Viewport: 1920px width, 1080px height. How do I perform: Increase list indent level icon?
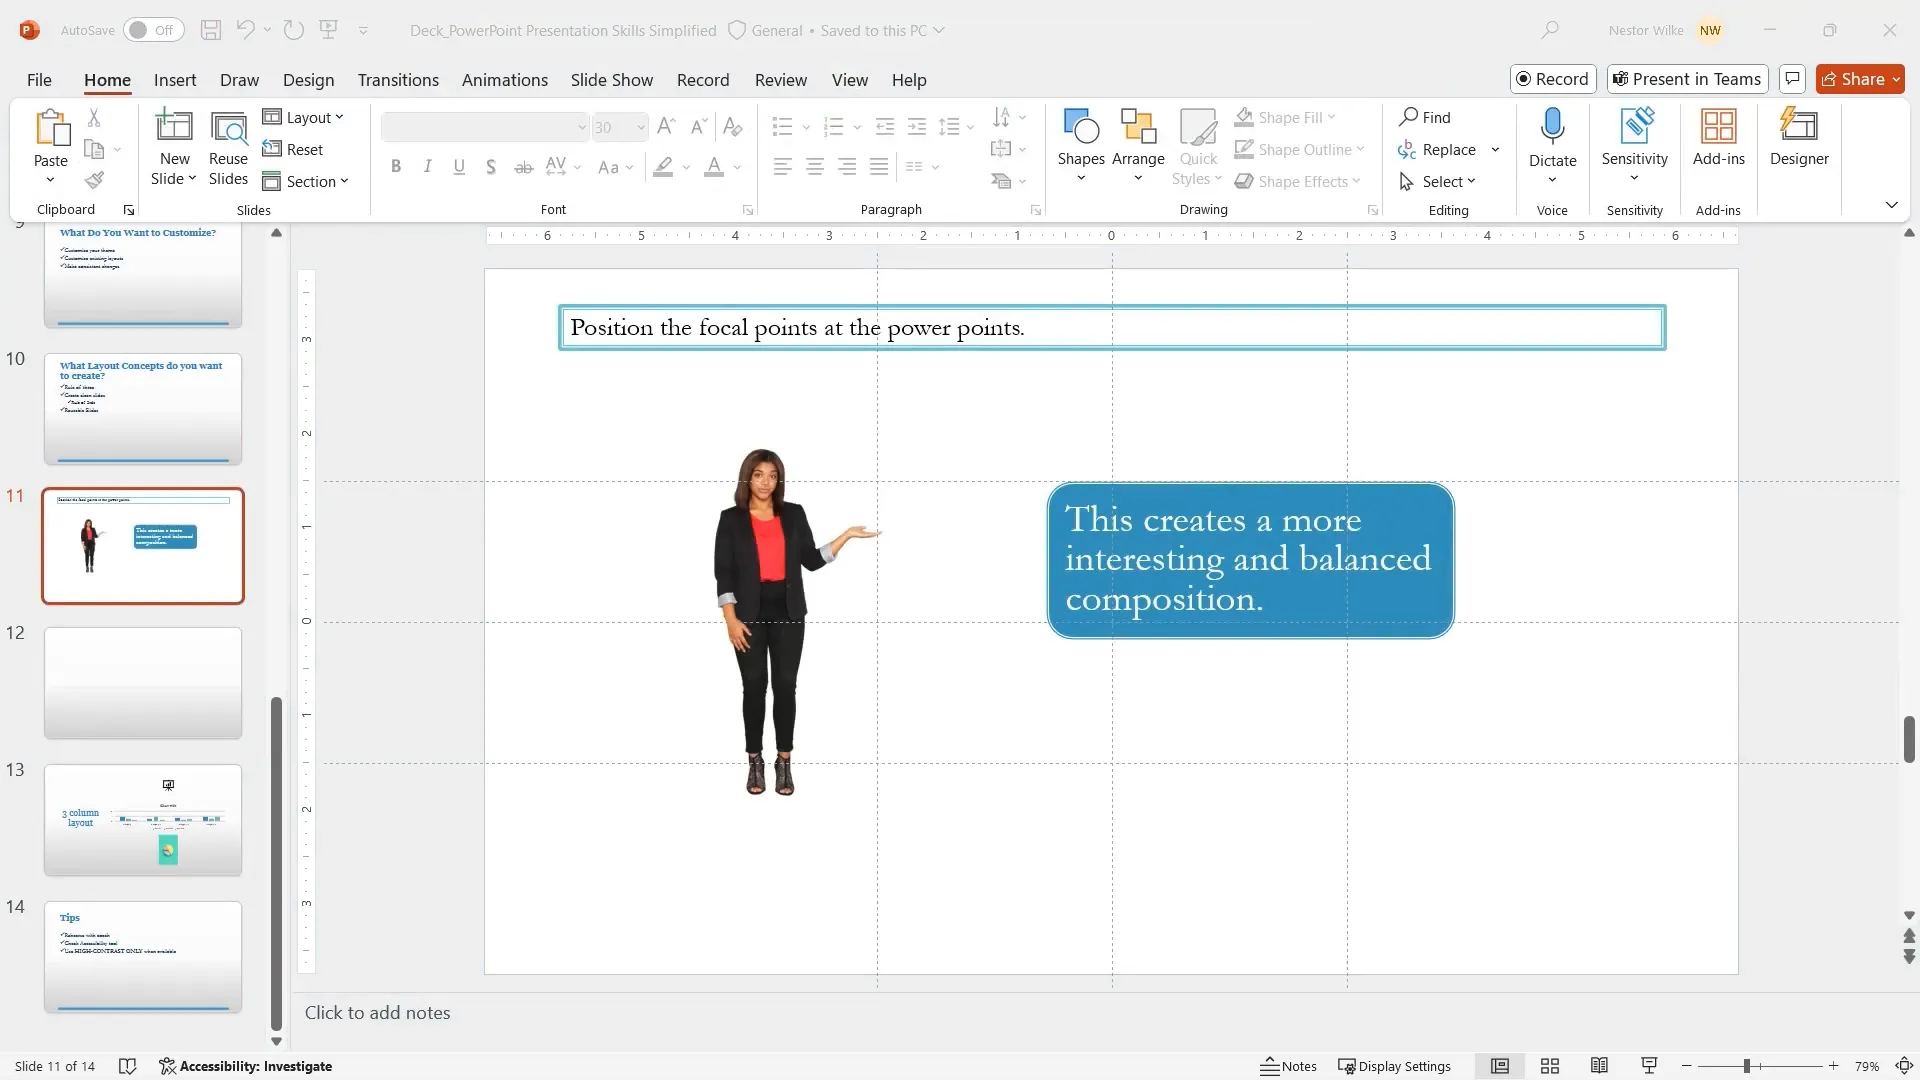coord(916,126)
